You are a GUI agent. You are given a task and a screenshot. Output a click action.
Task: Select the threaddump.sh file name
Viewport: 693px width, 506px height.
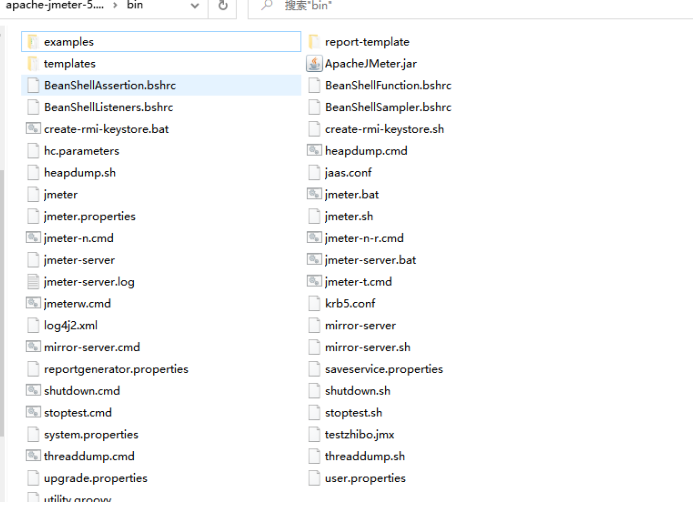click(x=365, y=456)
